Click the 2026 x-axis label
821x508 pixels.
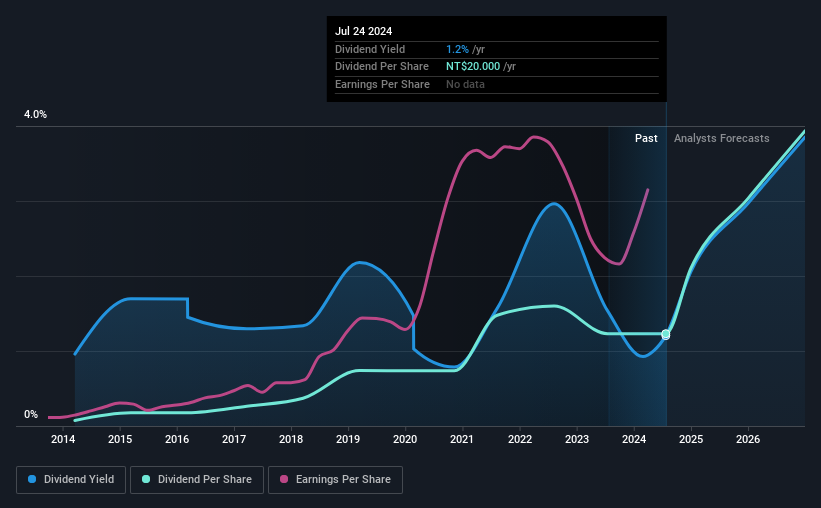click(748, 439)
